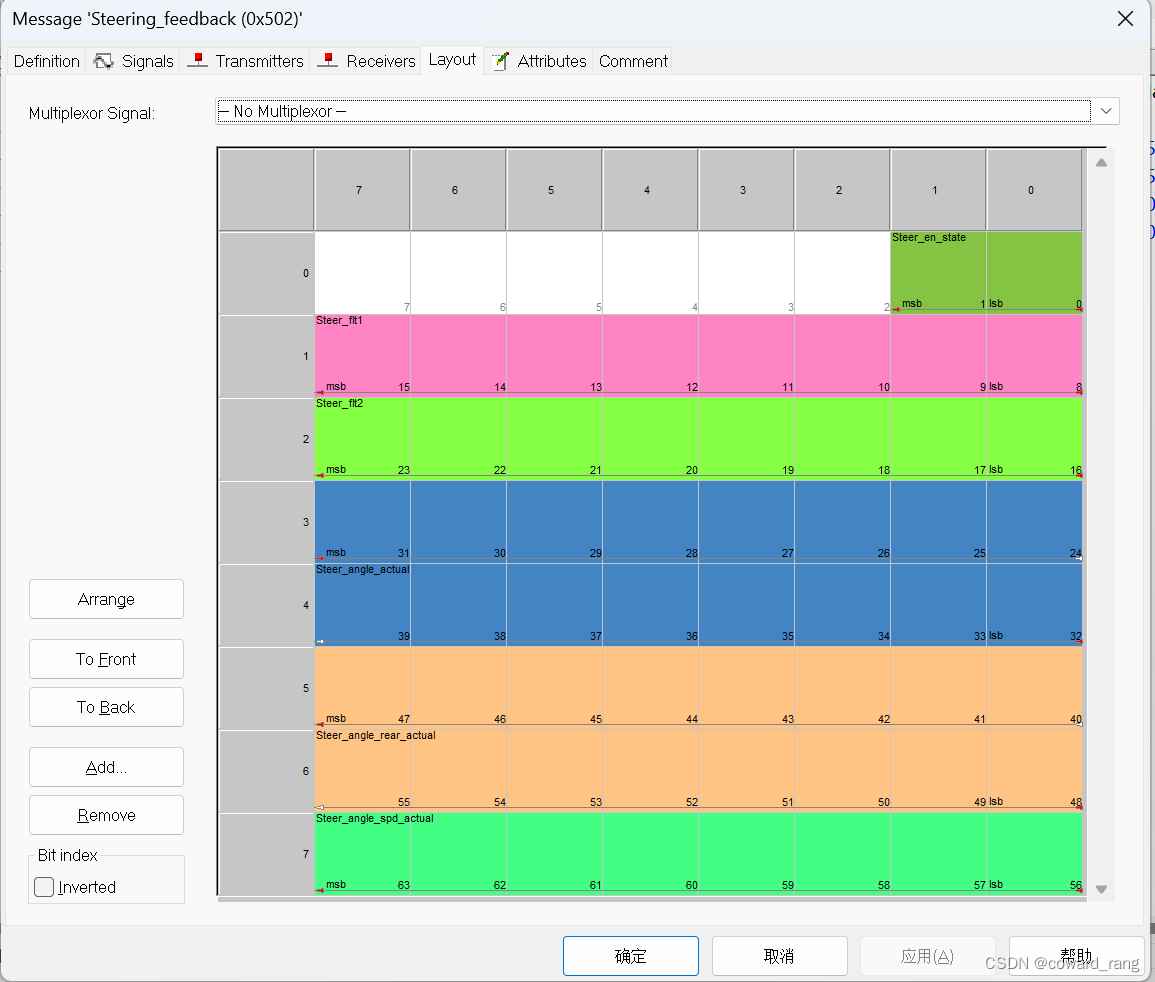
Task: Click empty bit cell 2 in byte 0
Action: click(x=843, y=273)
